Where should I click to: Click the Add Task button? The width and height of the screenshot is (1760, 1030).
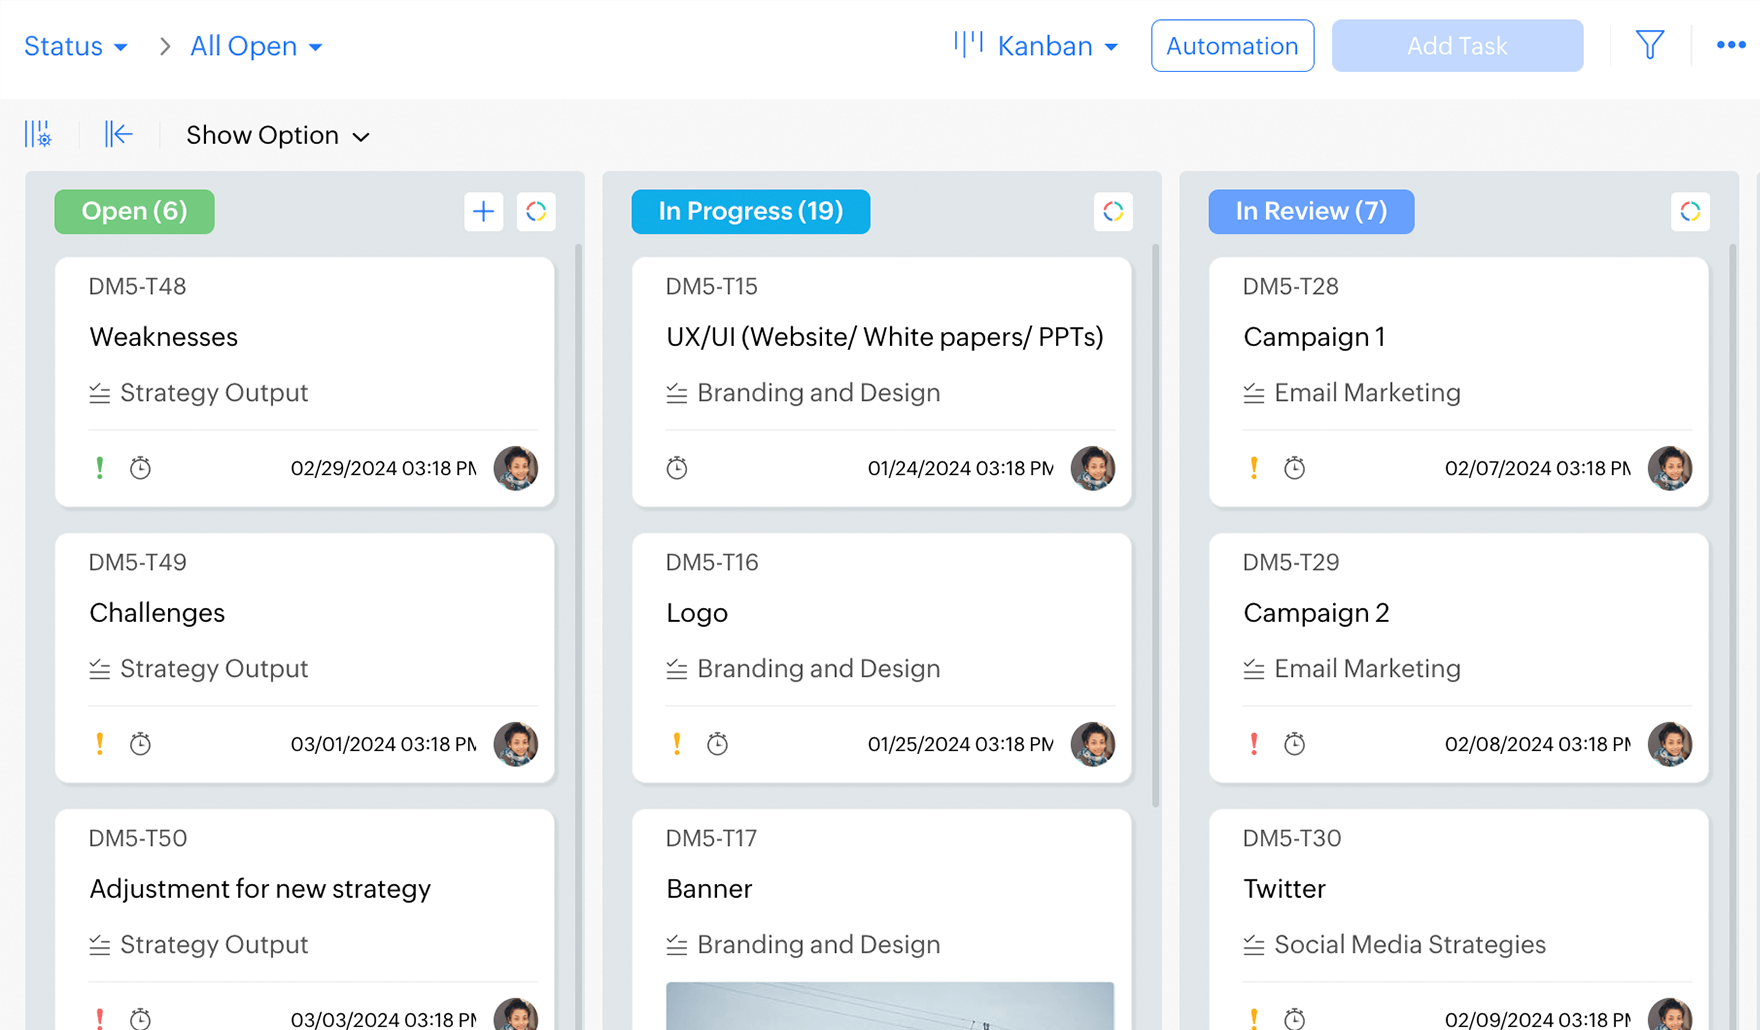pos(1456,46)
